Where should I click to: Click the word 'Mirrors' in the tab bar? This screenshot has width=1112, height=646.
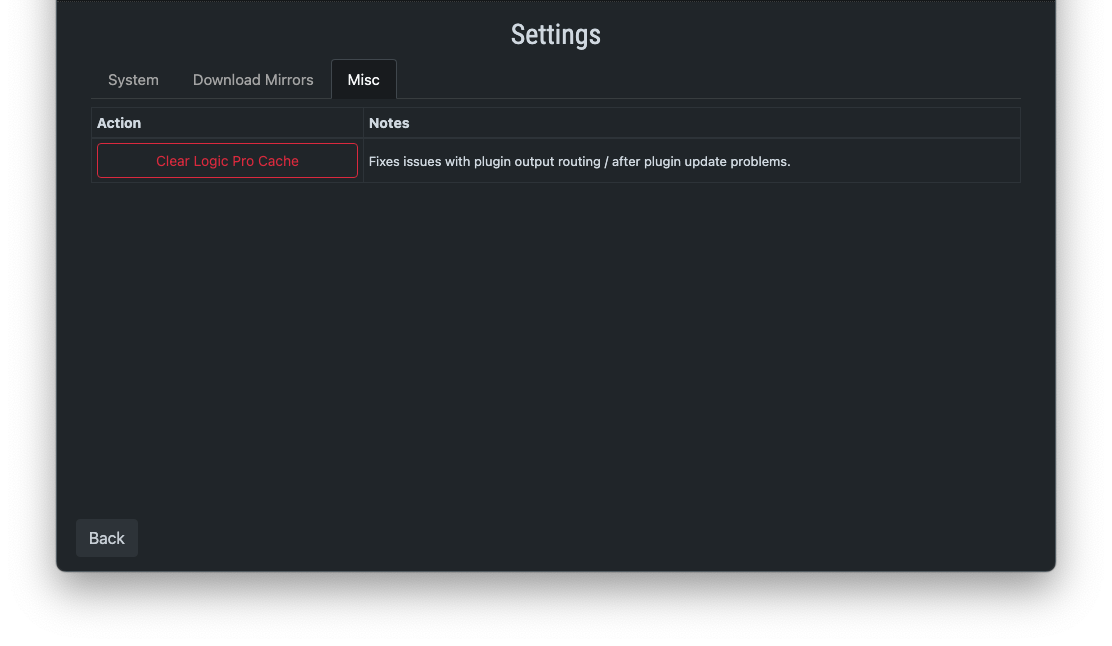[289, 79]
